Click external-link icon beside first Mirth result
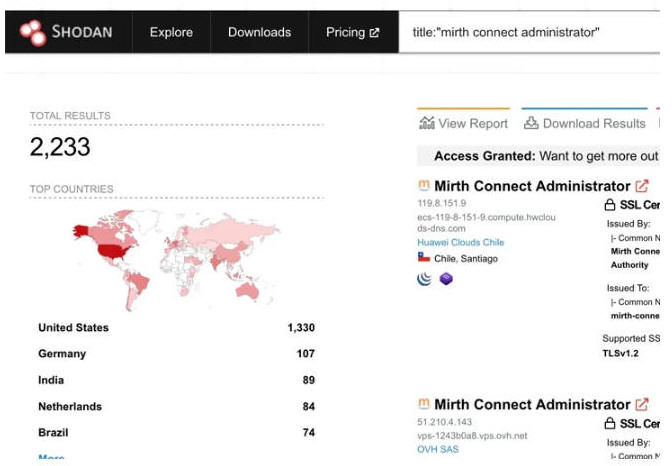Screen dimensions: 672x466 [x=642, y=186]
